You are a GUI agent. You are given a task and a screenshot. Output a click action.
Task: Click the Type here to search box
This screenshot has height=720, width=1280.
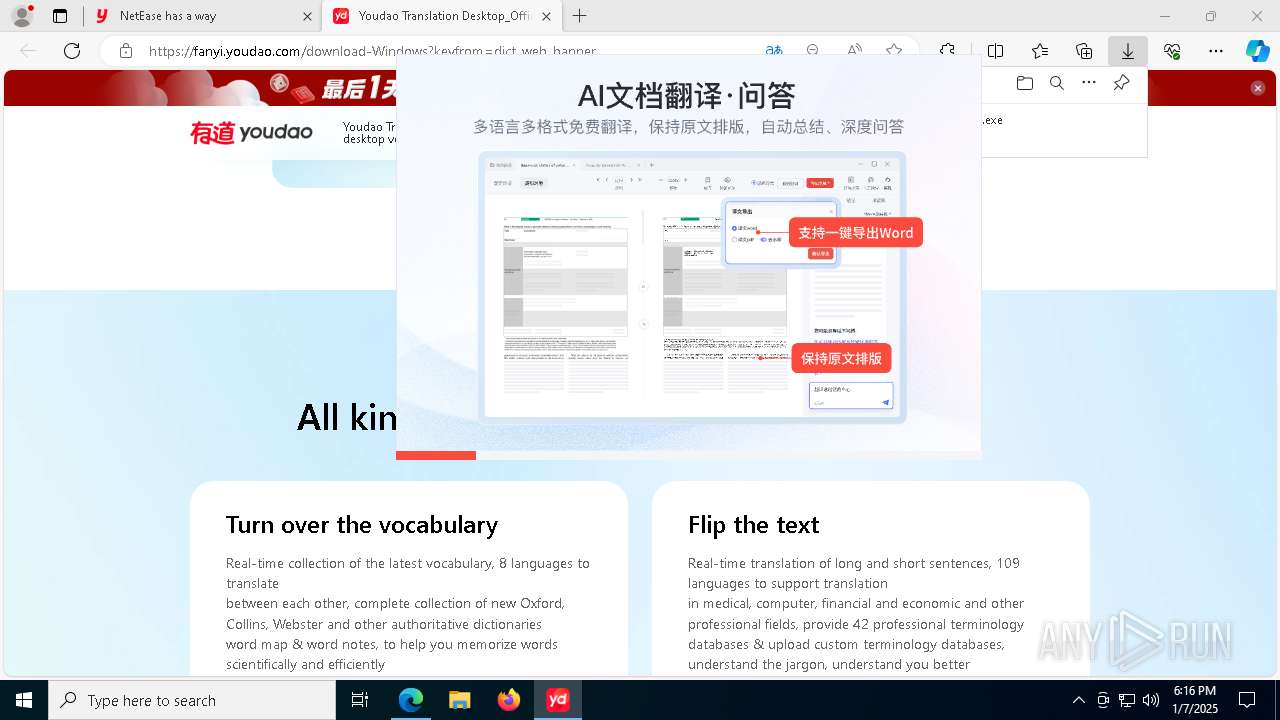(192, 700)
